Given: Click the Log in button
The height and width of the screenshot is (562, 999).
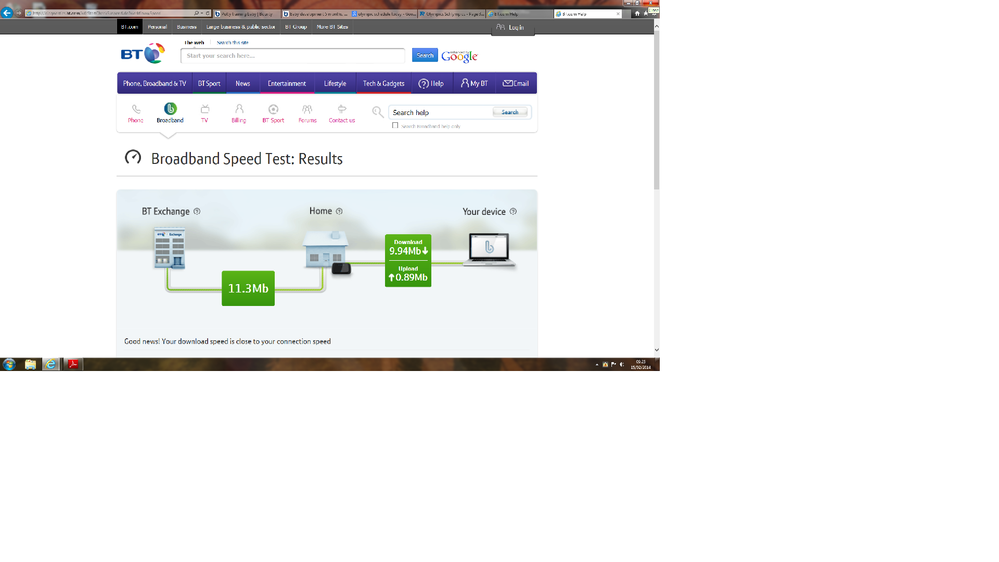Looking at the screenshot, I should [x=513, y=27].
